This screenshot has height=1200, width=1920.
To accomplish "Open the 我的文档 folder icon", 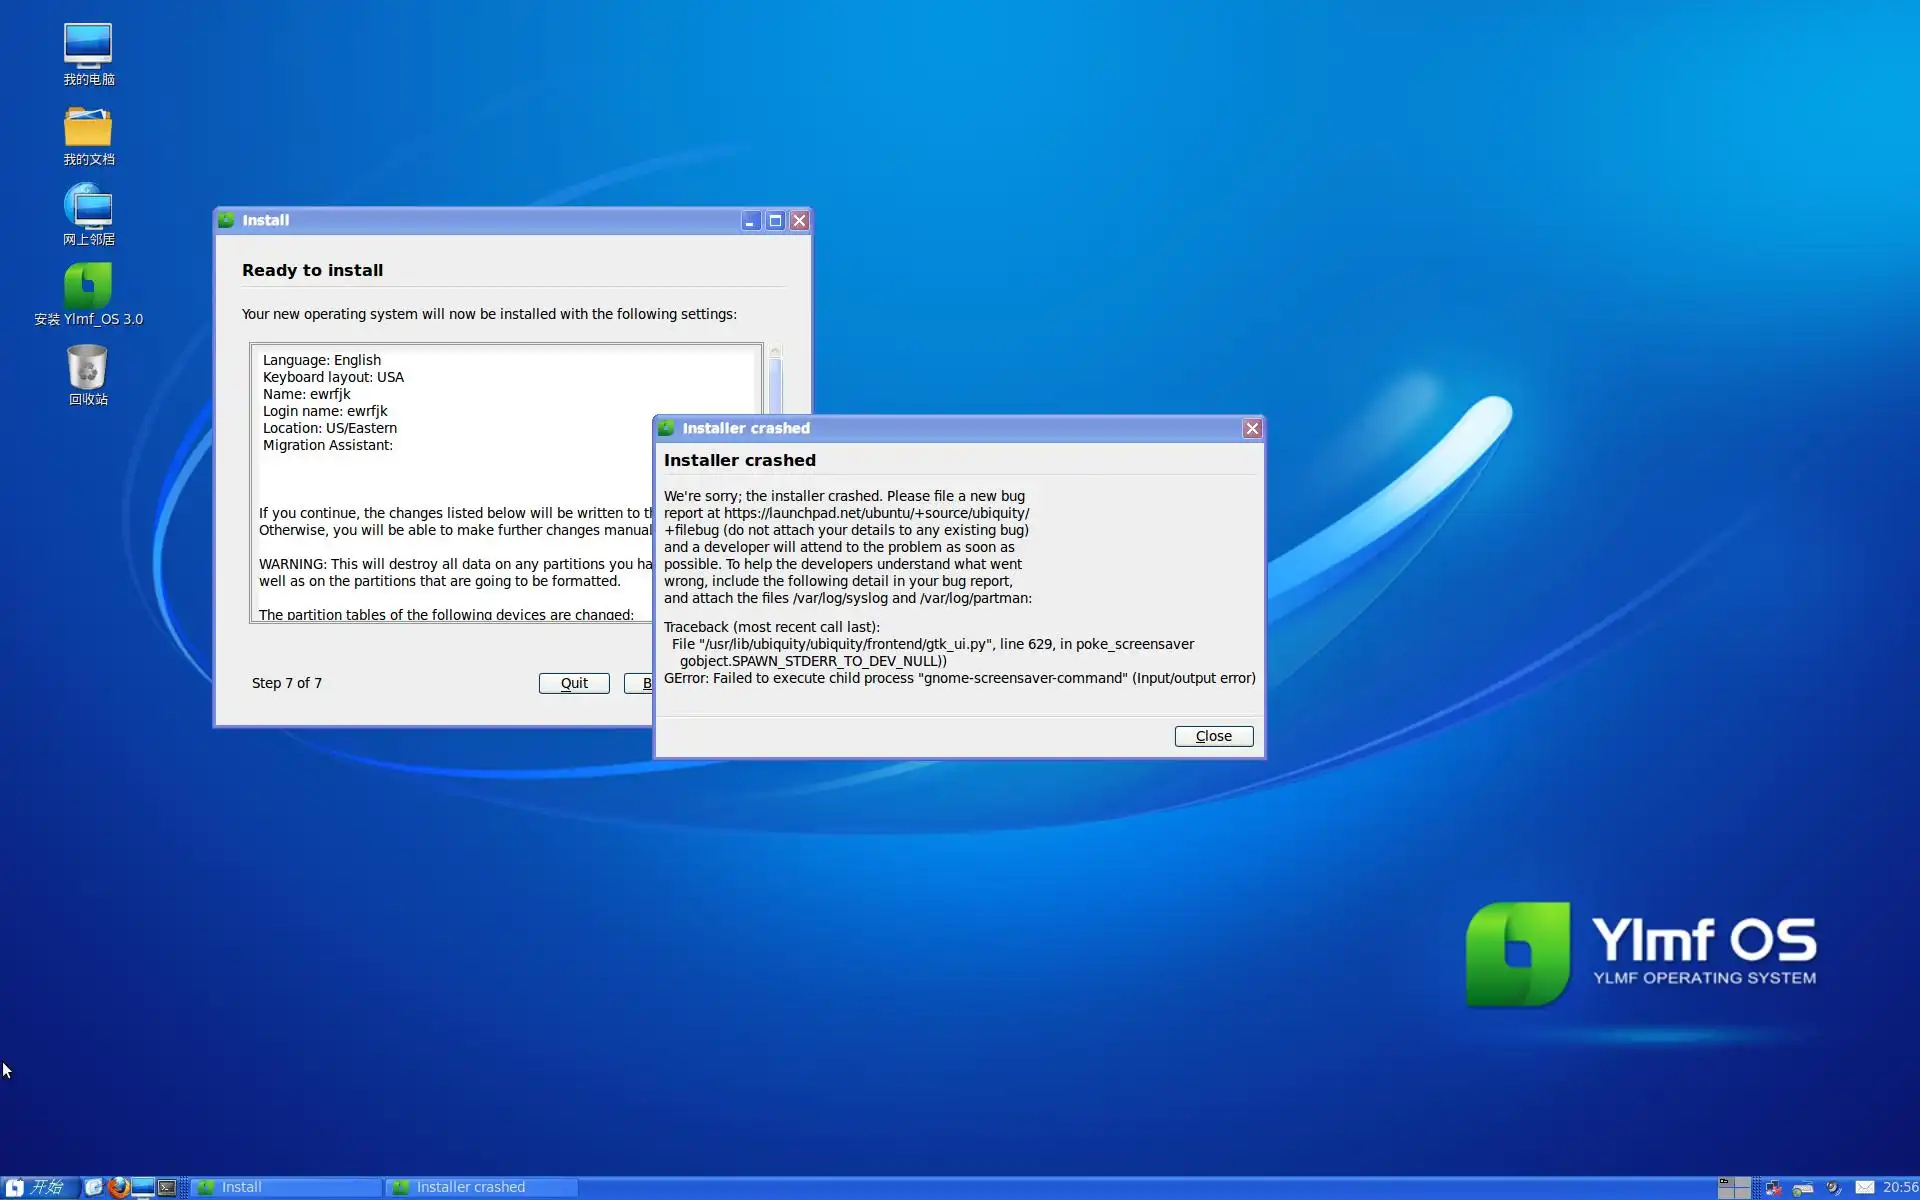I will [x=88, y=128].
